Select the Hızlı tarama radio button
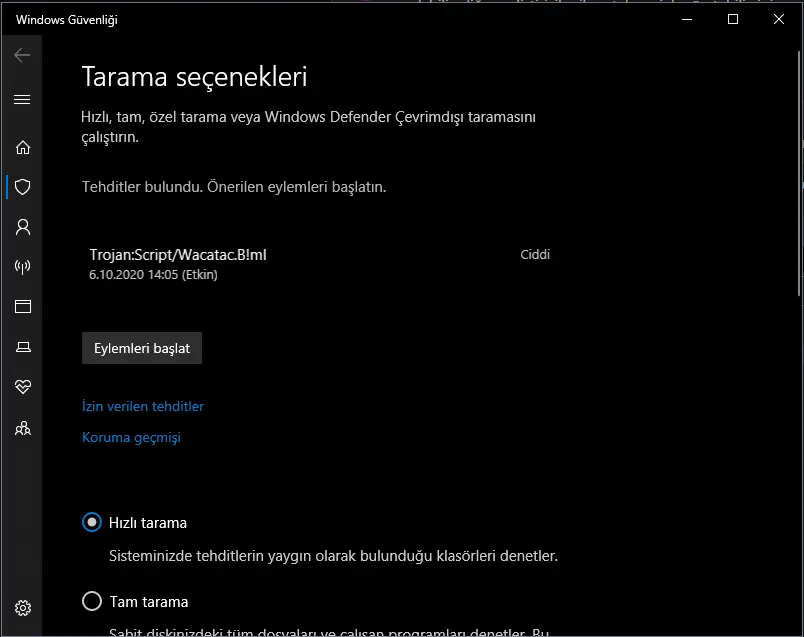Image resolution: width=804 pixels, height=637 pixels. (92, 522)
